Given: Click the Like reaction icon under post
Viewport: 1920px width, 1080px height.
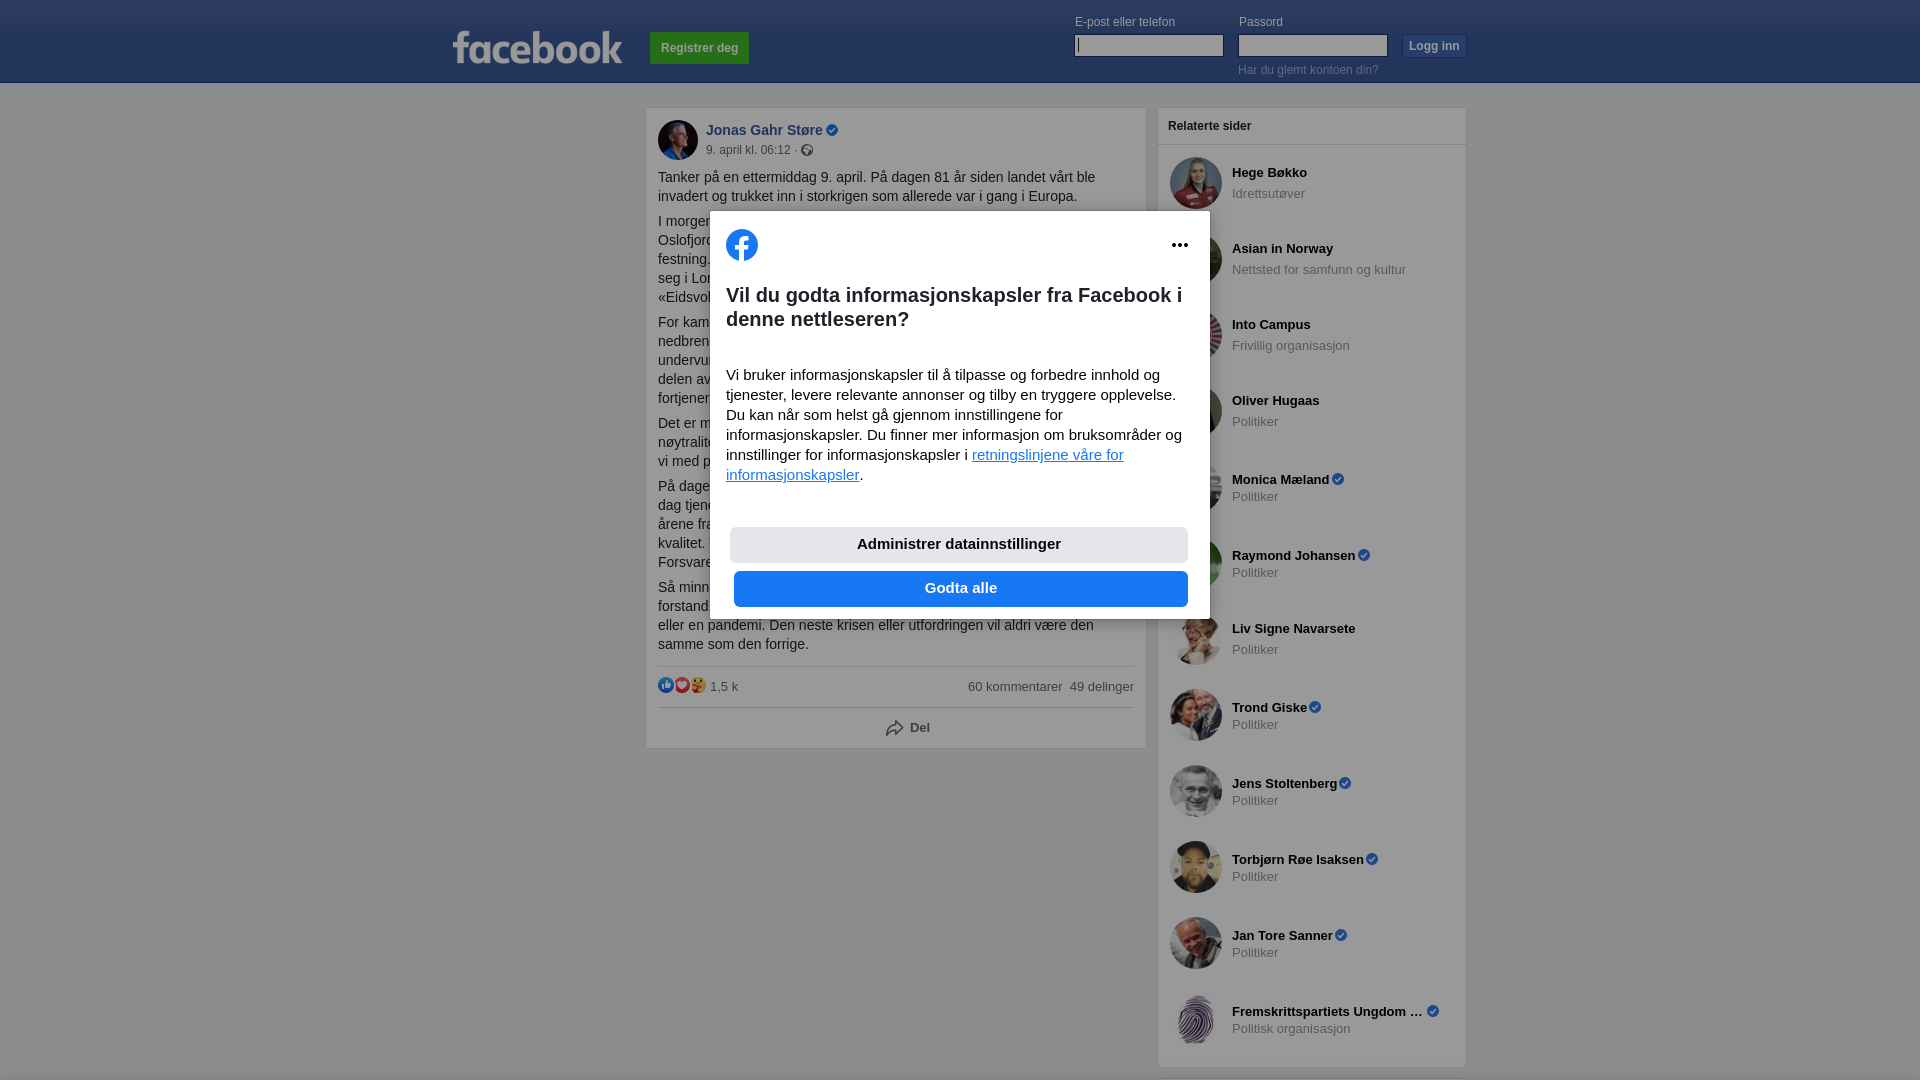Looking at the screenshot, I should tap(666, 685).
